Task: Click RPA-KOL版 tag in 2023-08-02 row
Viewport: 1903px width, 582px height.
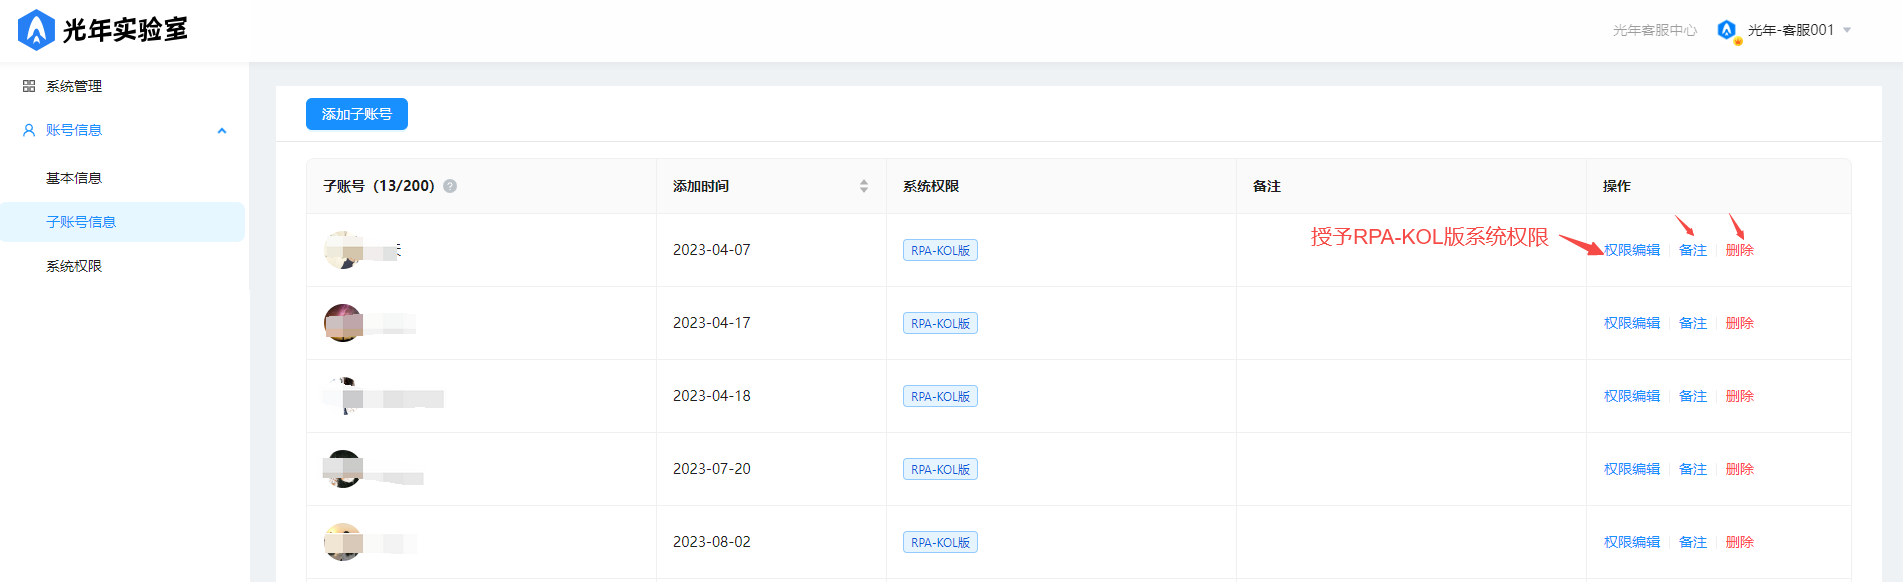Action: [x=940, y=542]
